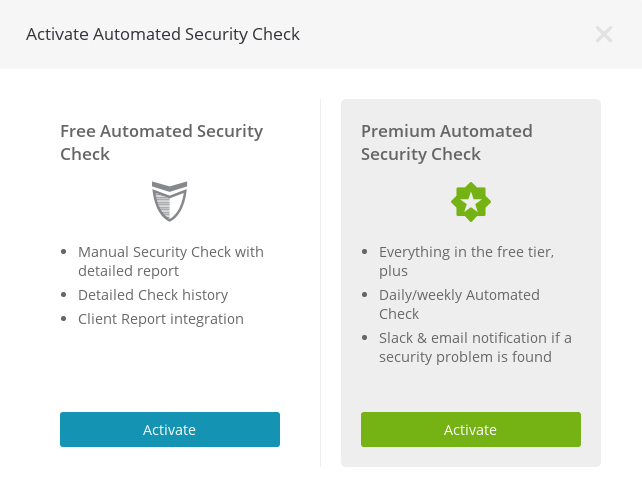642x496 pixels.
Task: Click the bullet dot beside Daily/weekly Automated Check
Action: tap(366, 296)
